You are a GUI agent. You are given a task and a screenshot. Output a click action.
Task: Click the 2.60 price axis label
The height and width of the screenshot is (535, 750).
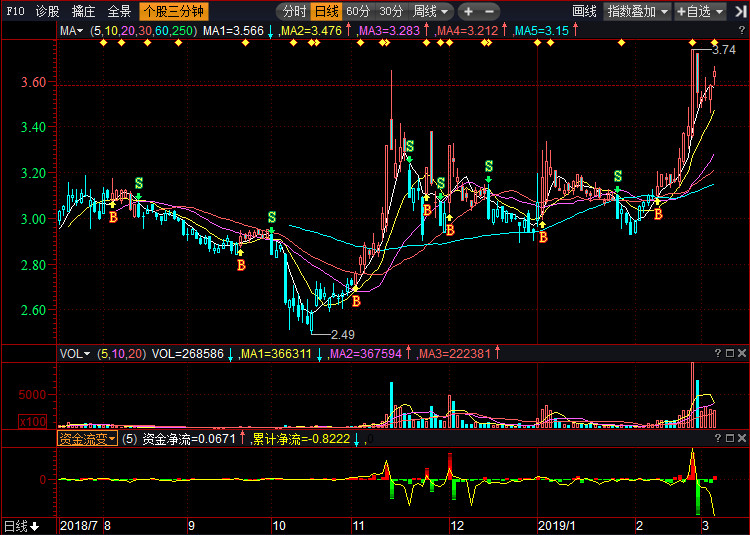coord(33,310)
